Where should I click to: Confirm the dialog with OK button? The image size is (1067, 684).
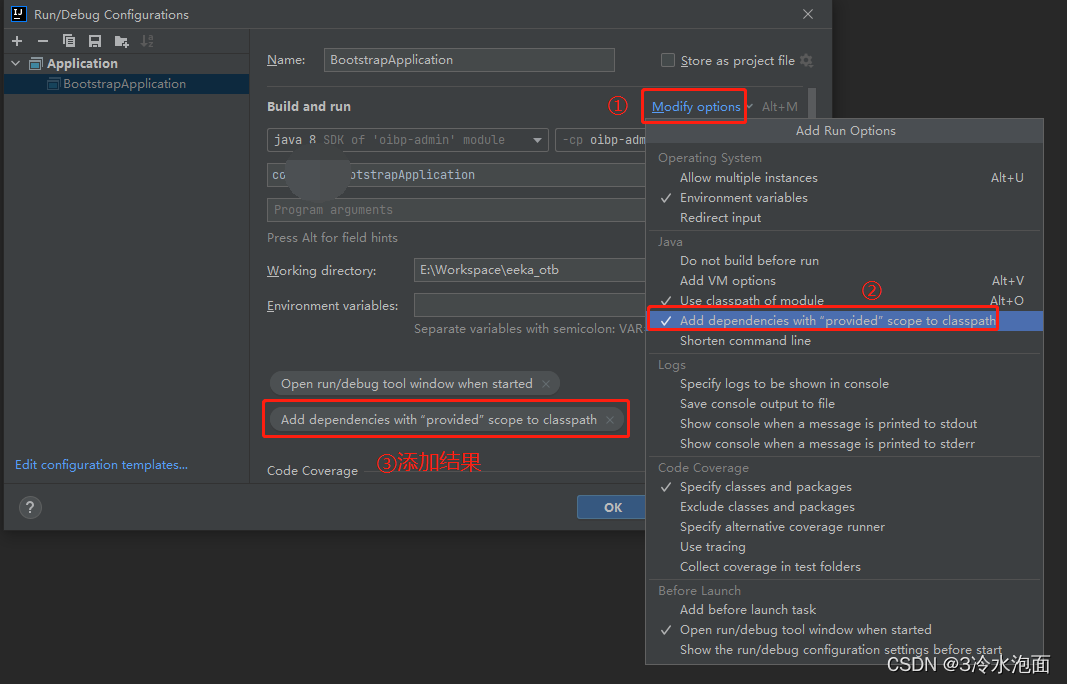point(612,507)
